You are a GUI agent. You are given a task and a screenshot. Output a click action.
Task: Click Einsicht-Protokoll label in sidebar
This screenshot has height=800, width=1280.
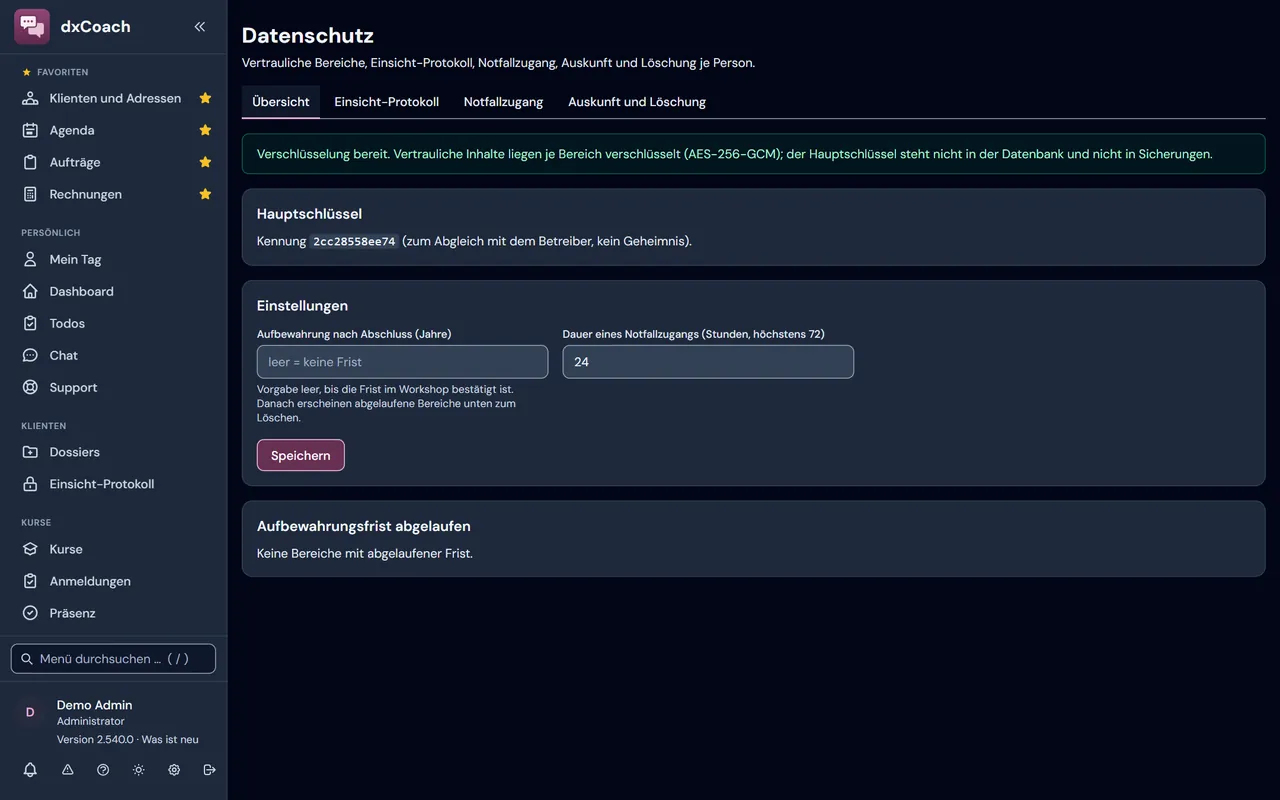click(102, 484)
